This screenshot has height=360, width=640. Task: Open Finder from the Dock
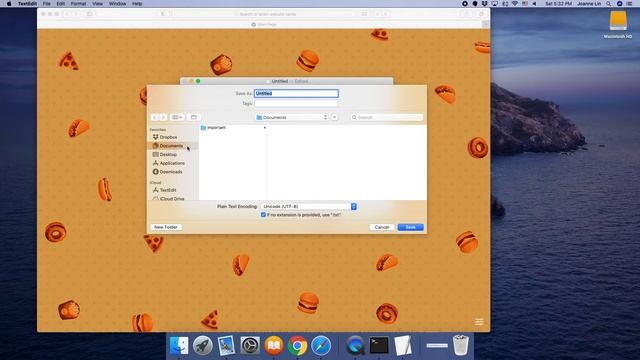coord(179,346)
